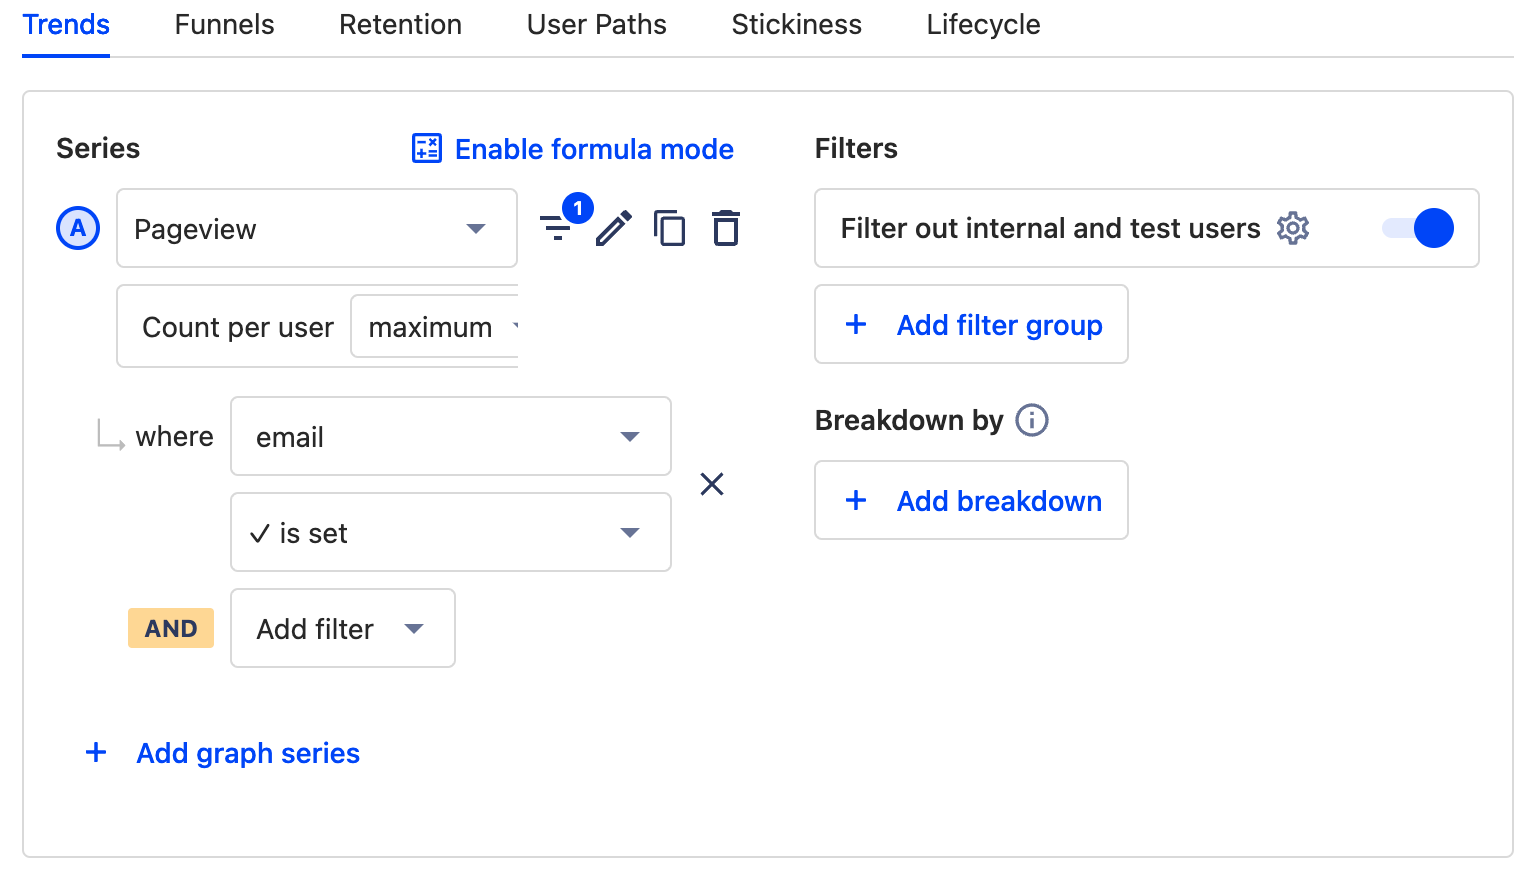Click the formula mode icon beside Enable formula mode
Image resolution: width=1532 pixels, height=872 pixels.
(426, 148)
